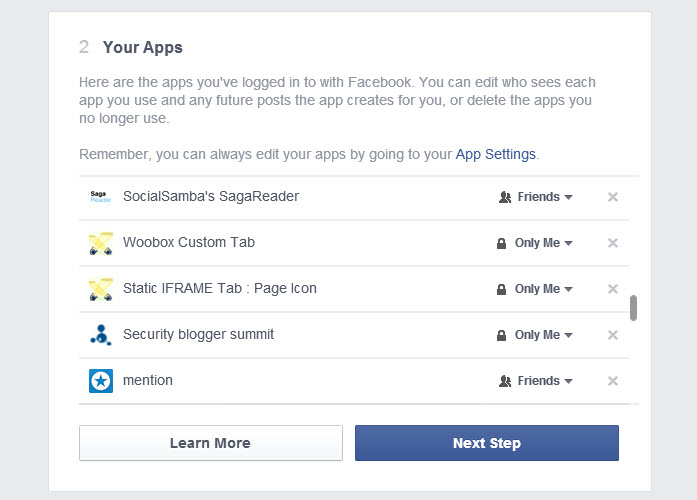Click the Security blogger summit app icon
This screenshot has width=697, height=500.
tap(101, 335)
